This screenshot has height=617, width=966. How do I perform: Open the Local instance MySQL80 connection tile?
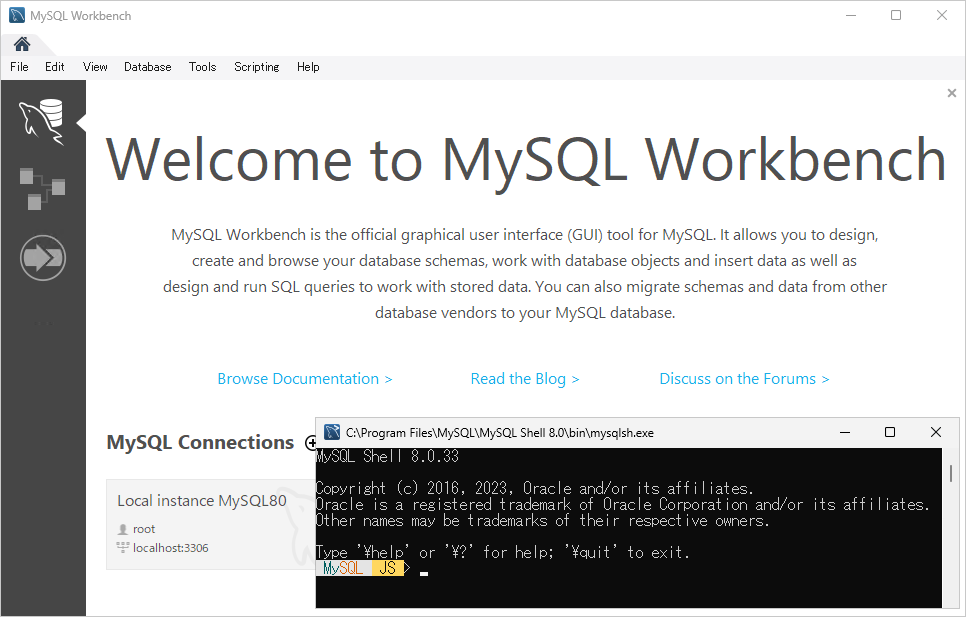[x=211, y=524]
